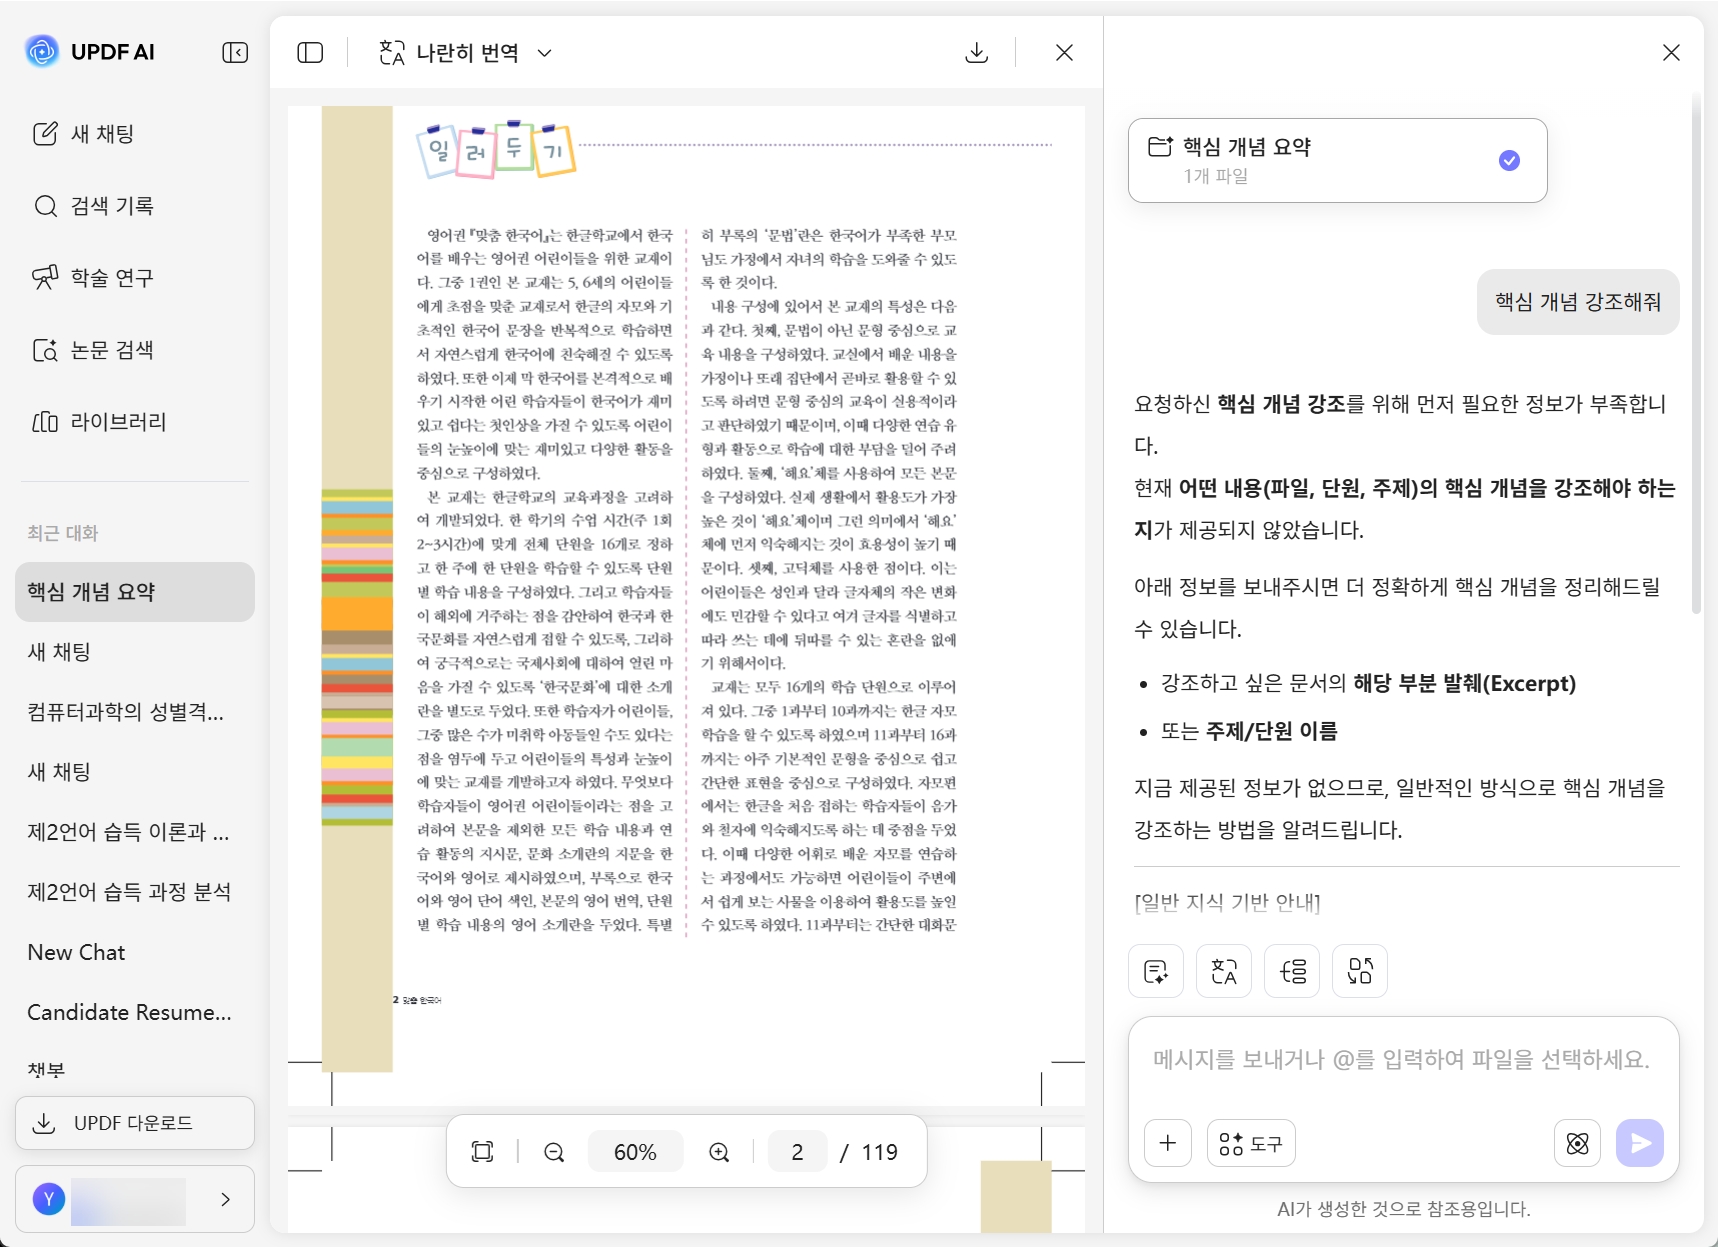This screenshot has width=1718, height=1247.
Task: Click the plus attach button
Action: coord(1168,1143)
